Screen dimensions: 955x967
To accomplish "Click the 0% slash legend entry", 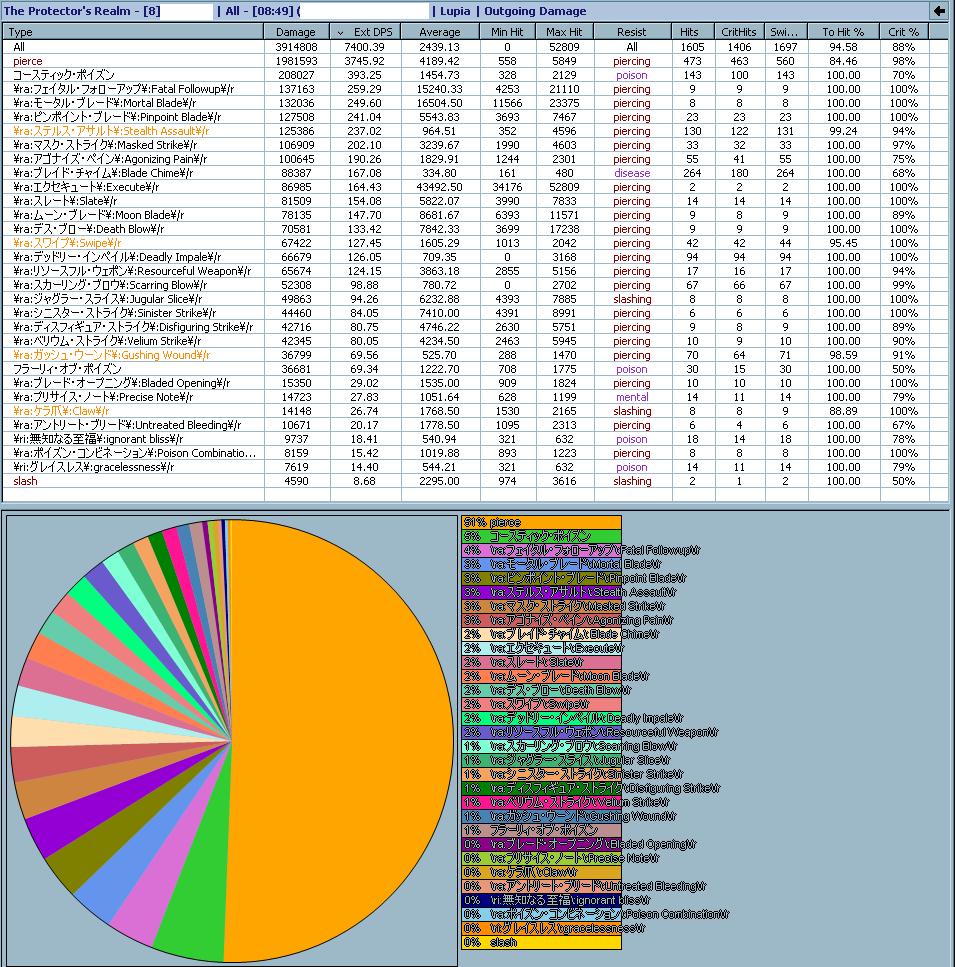I will click(541, 942).
